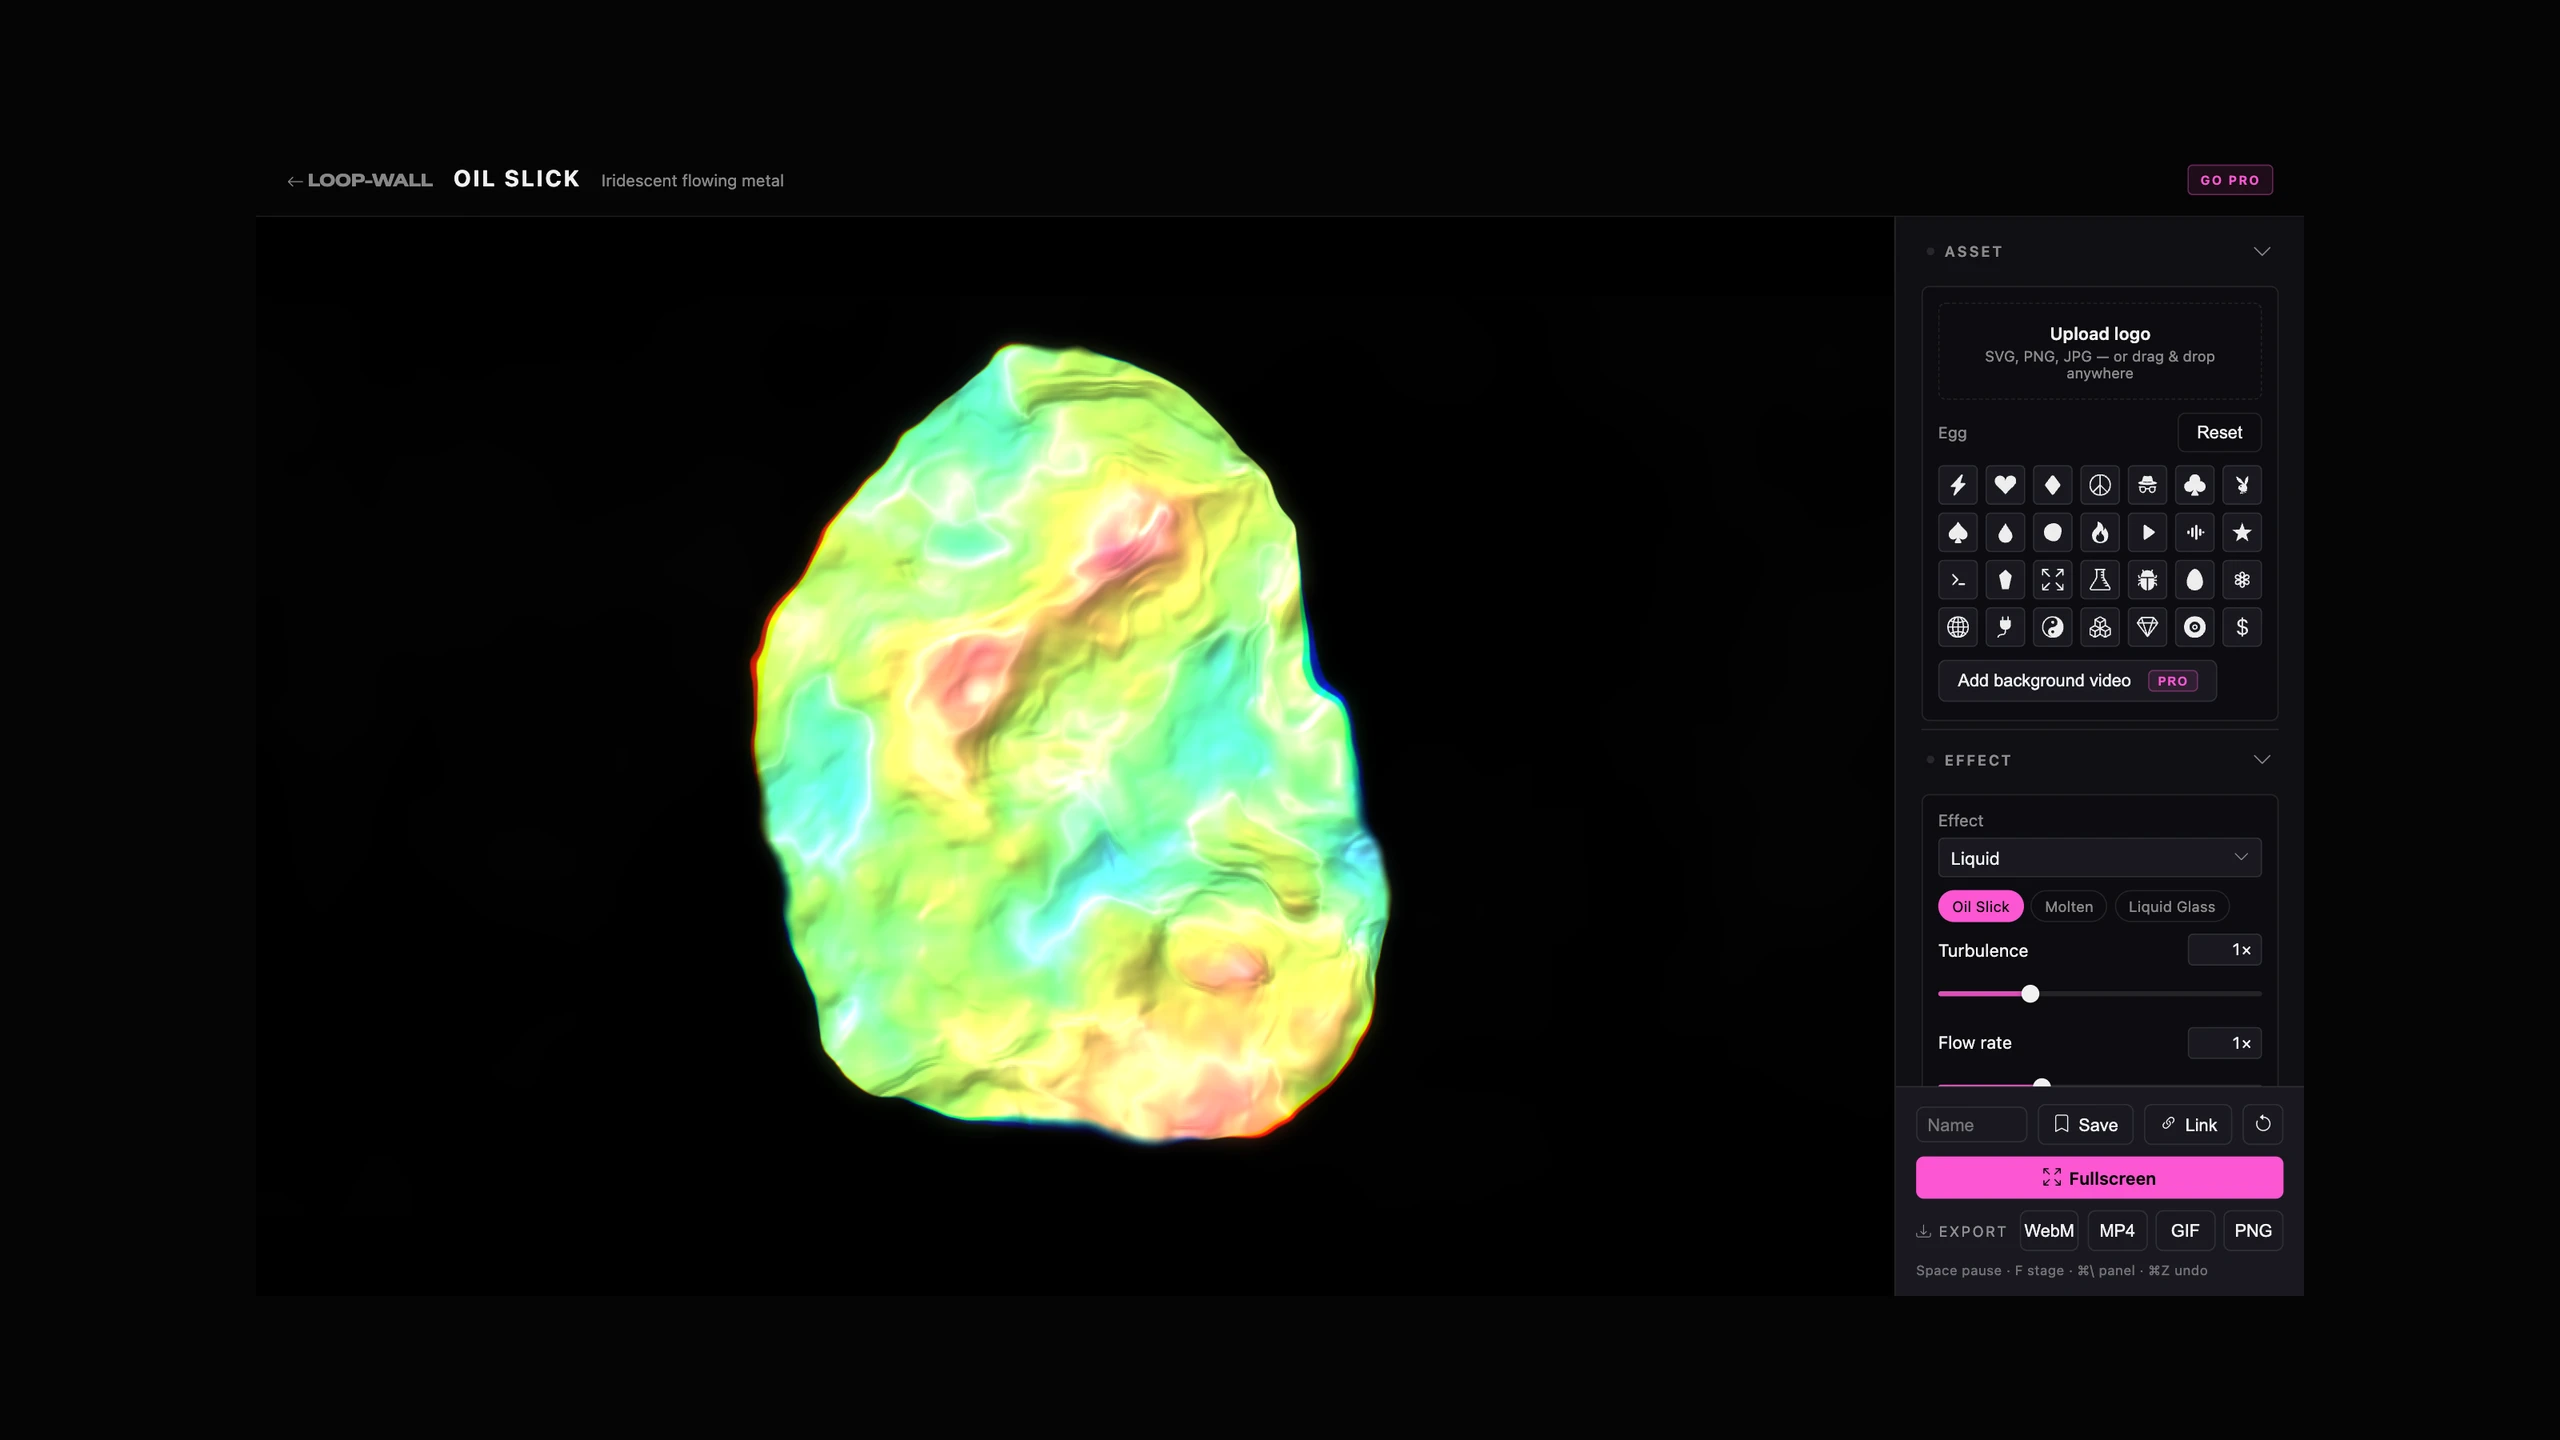Choose the club suit shape
The image size is (2560, 1440).
[2195, 485]
